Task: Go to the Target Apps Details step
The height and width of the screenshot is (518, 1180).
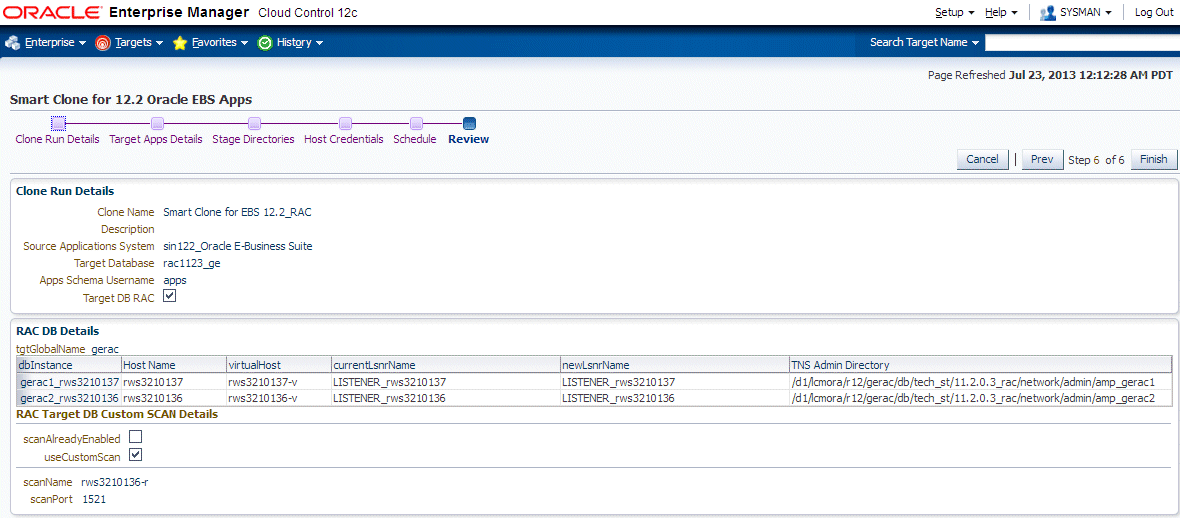Action: coord(156,139)
